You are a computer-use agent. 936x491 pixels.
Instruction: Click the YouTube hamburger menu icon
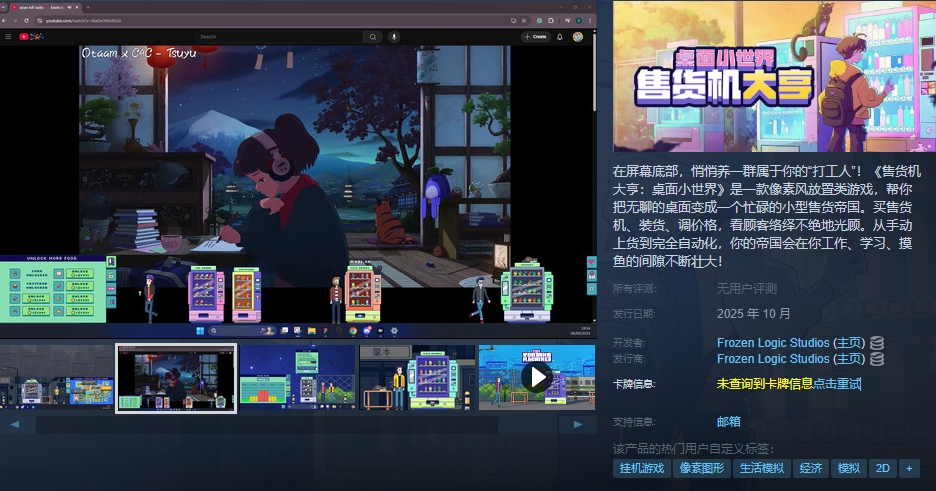coord(9,37)
